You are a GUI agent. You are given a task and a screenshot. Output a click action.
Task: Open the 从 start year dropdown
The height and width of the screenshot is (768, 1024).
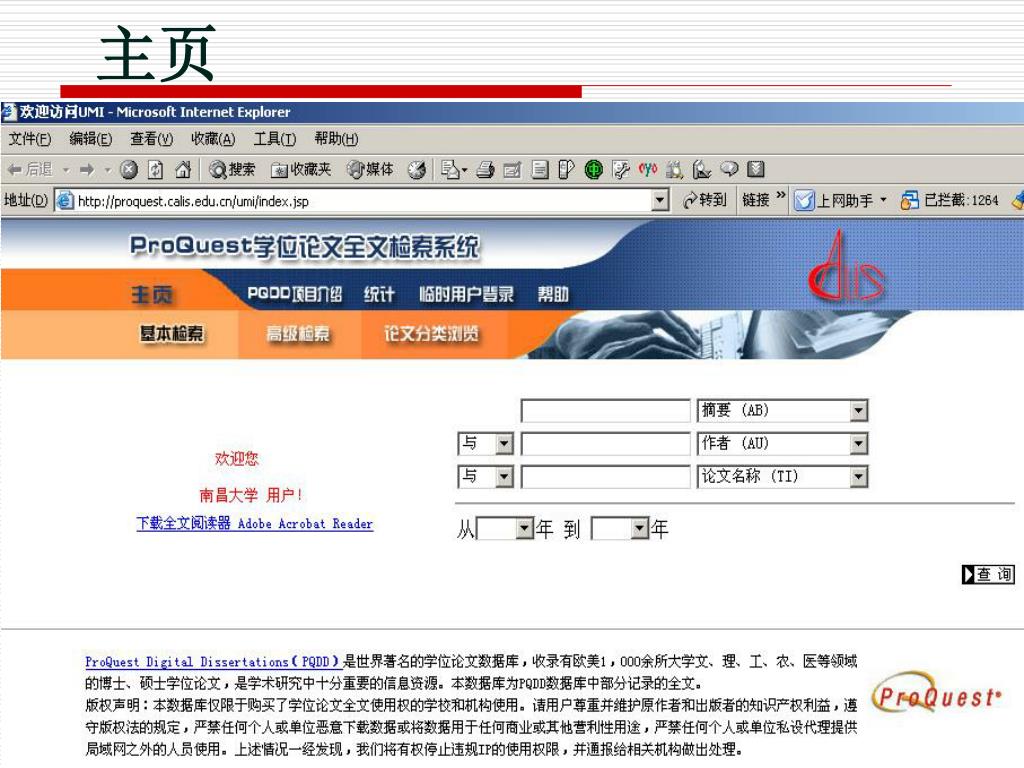coord(505,528)
